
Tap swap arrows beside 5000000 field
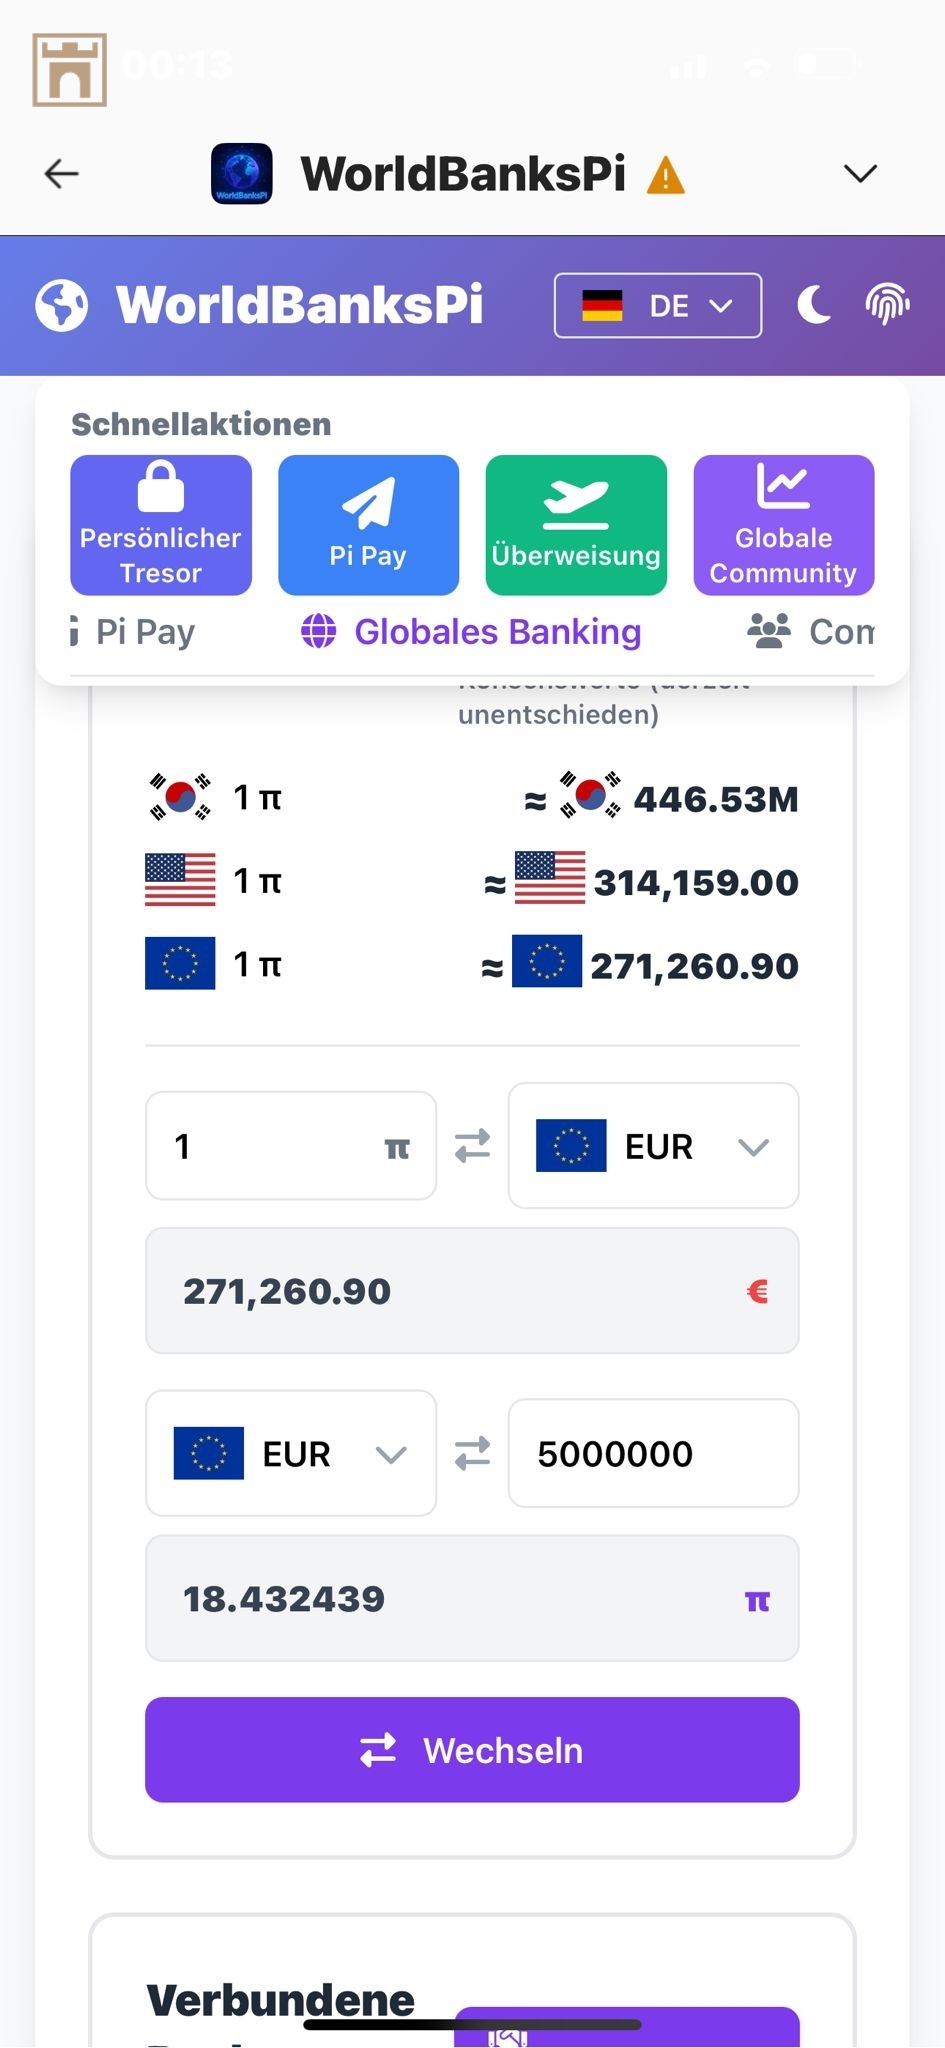[x=472, y=1453]
